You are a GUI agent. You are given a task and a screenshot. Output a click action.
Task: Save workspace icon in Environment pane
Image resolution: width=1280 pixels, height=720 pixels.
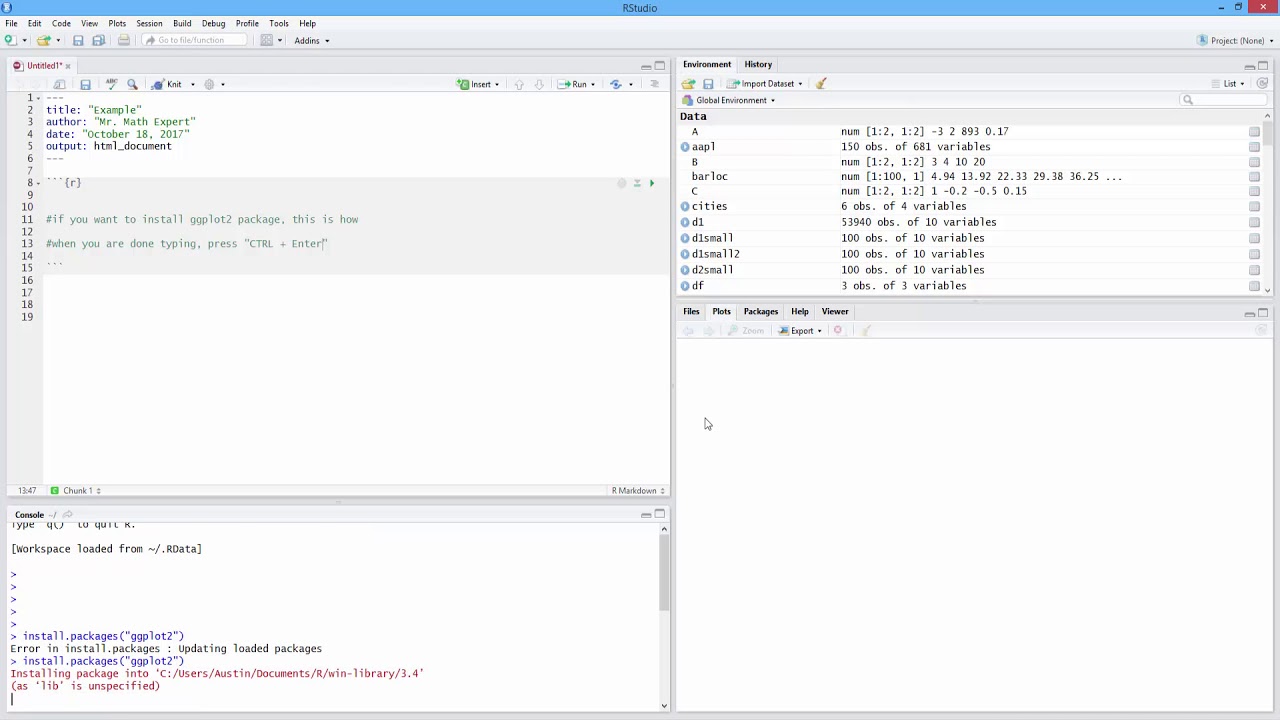(708, 84)
